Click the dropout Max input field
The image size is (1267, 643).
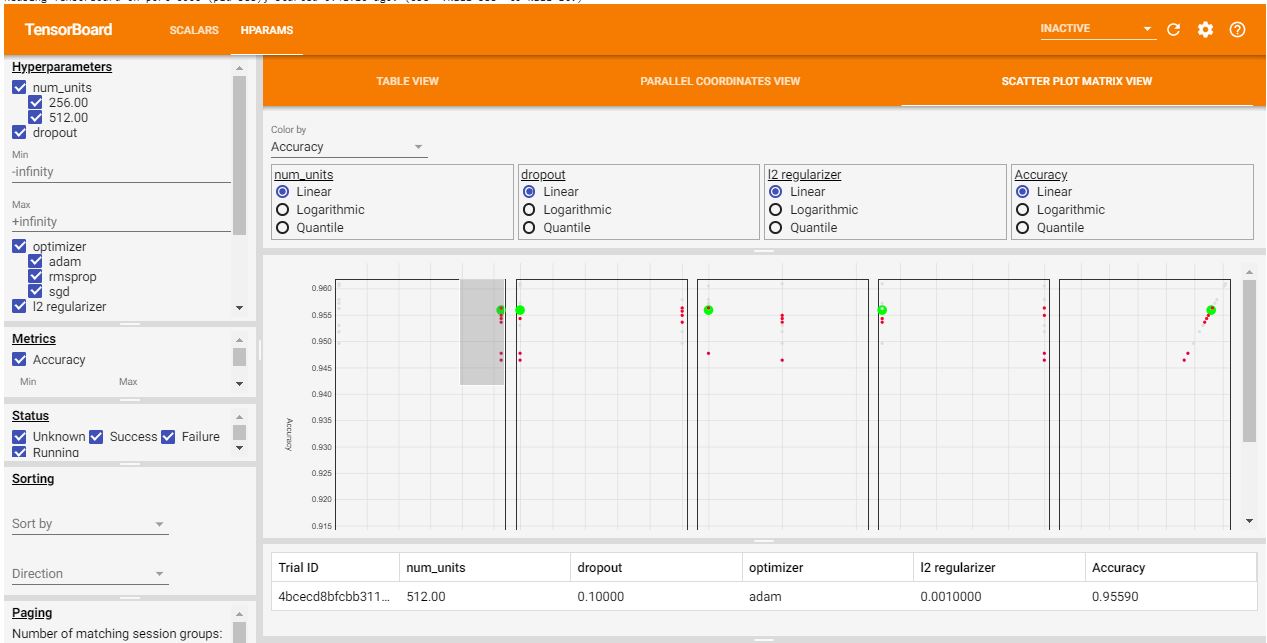[x=121, y=222]
